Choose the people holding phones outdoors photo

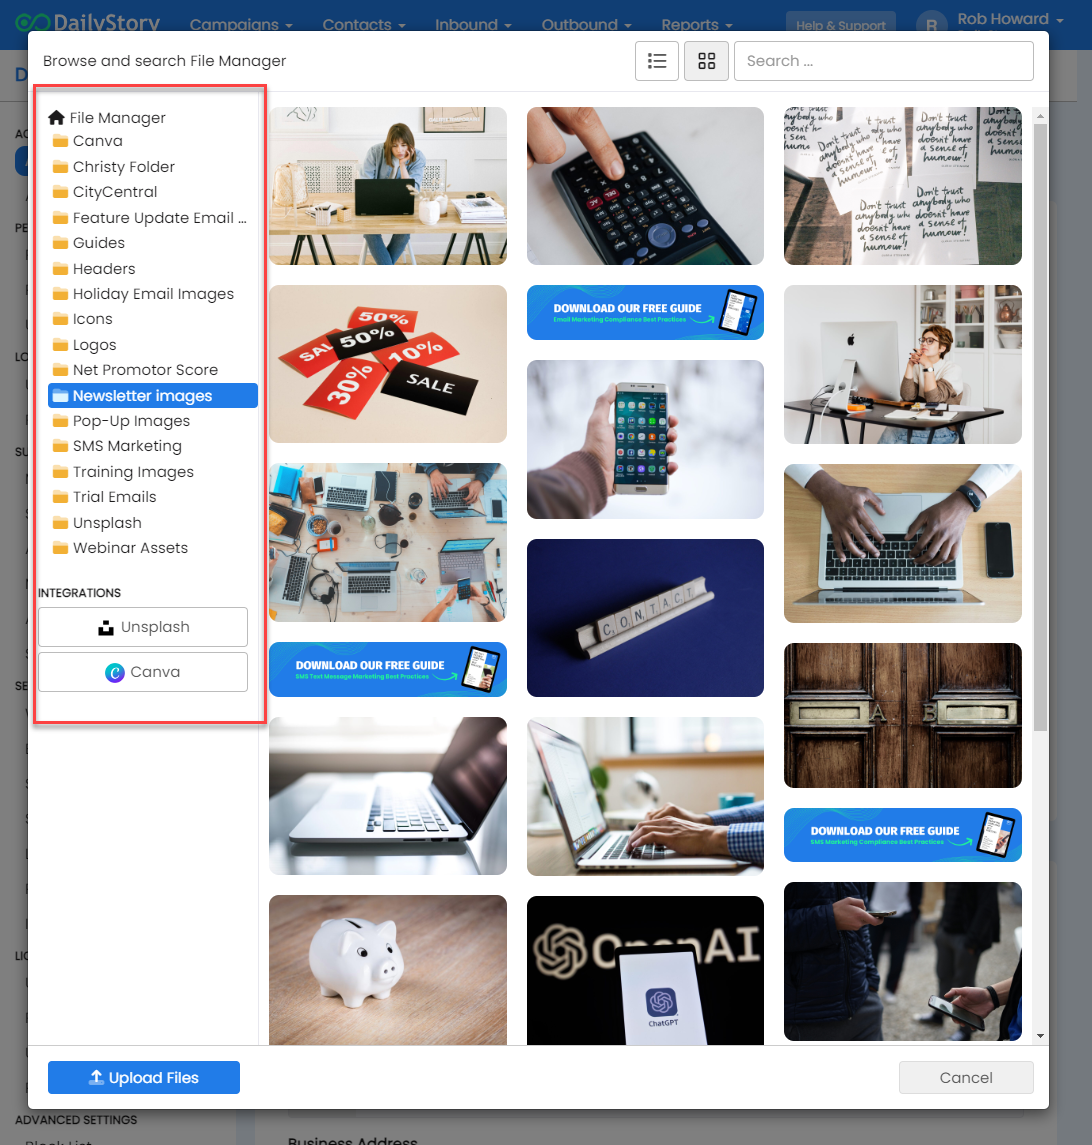pos(903,962)
